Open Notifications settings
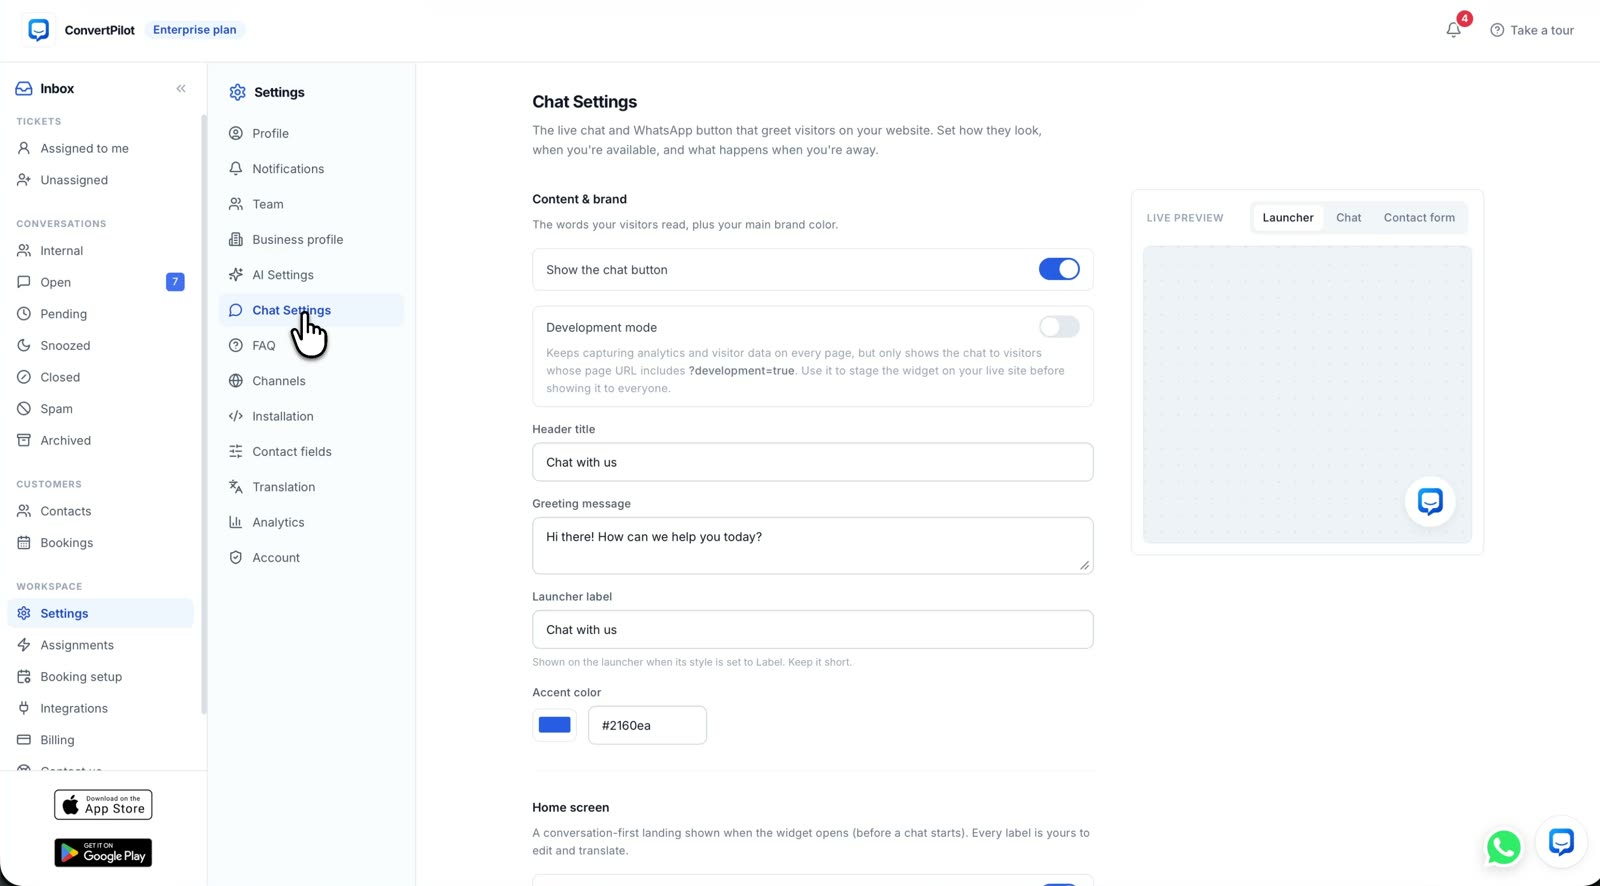 point(311,169)
